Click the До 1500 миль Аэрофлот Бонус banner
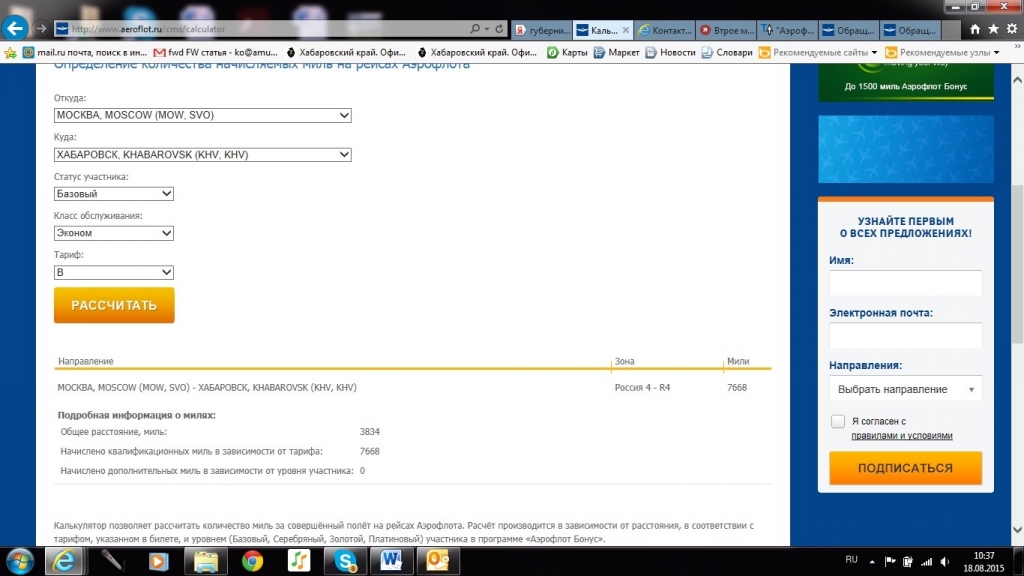Viewport: 1024px width, 576px height. [906, 83]
